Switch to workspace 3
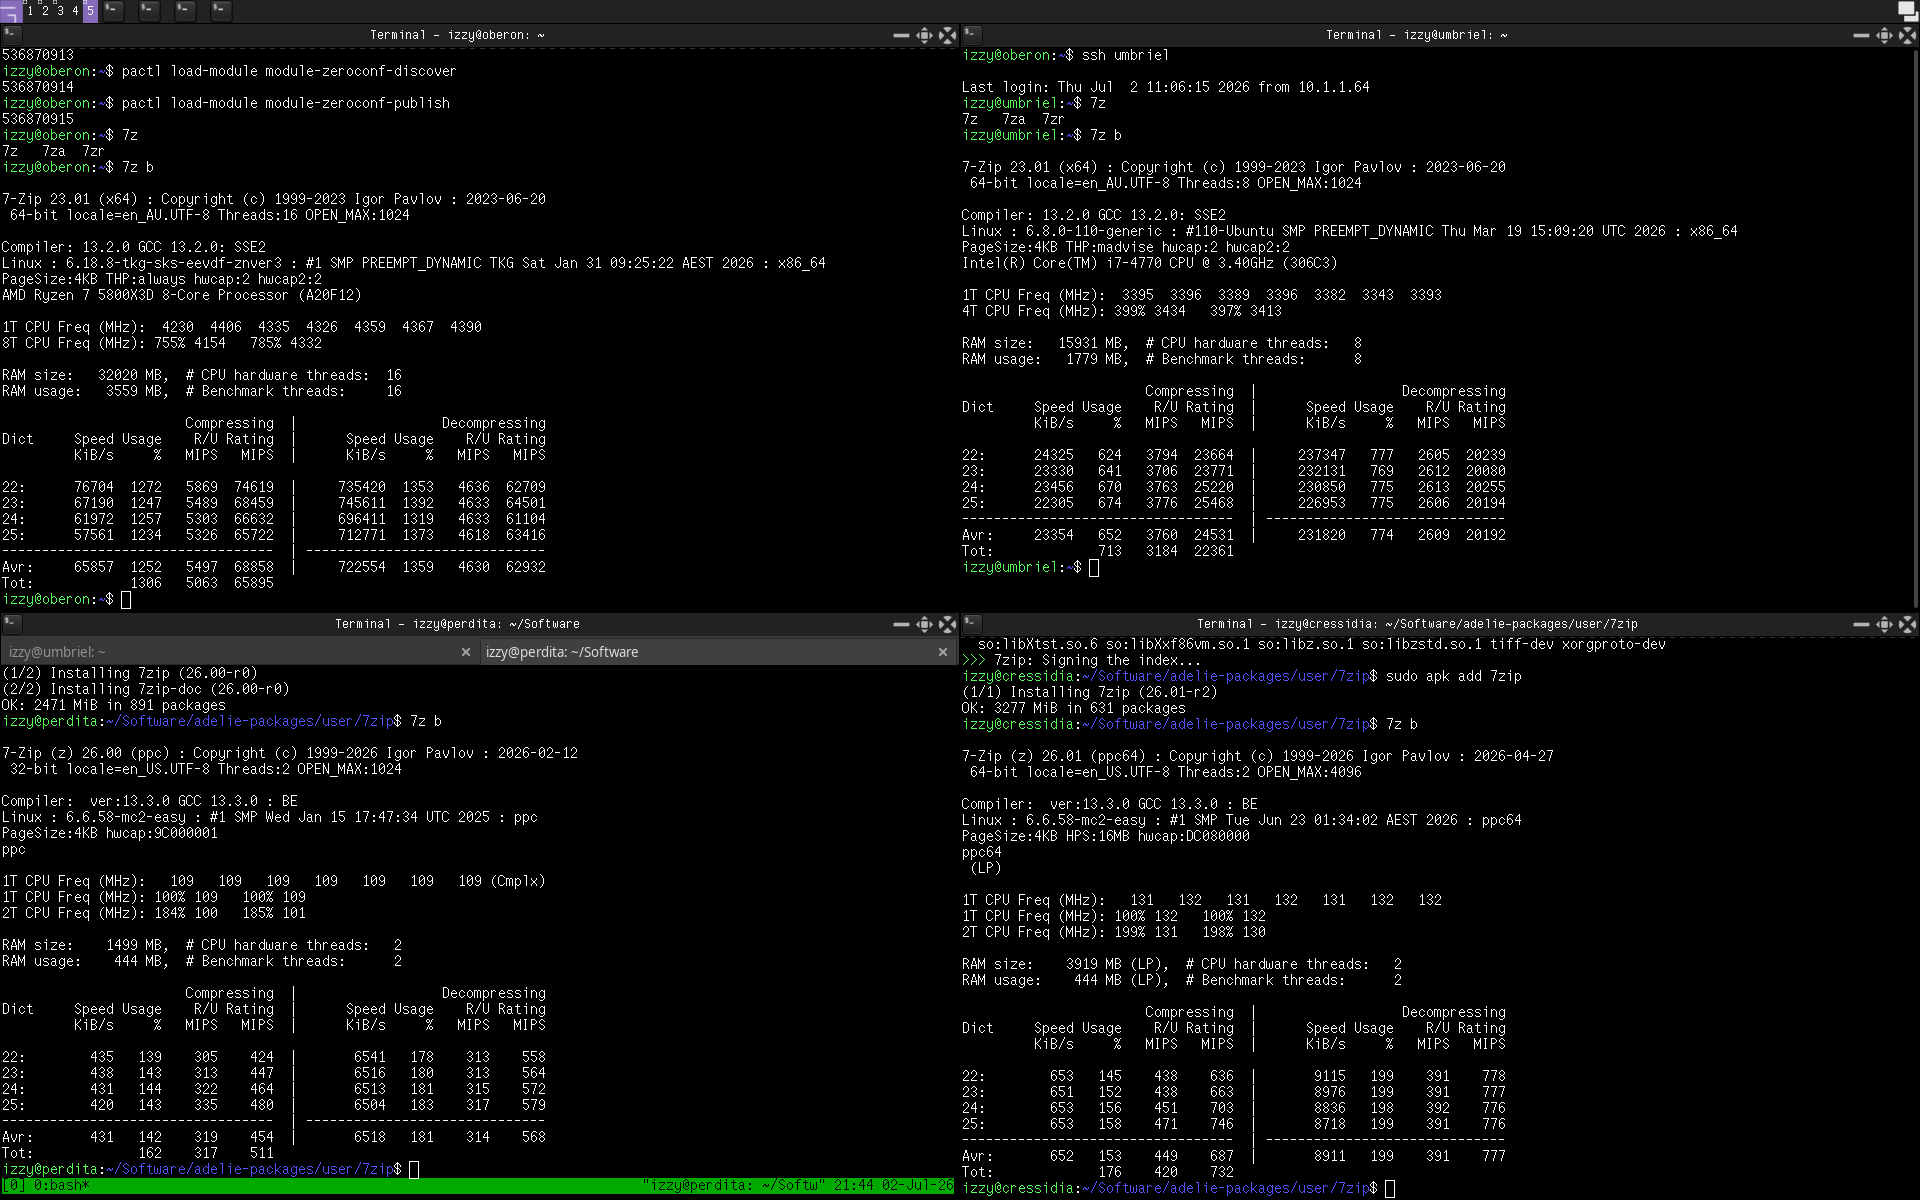The image size is (1920, 1200). pyautogui.click(x=60, y=11)
